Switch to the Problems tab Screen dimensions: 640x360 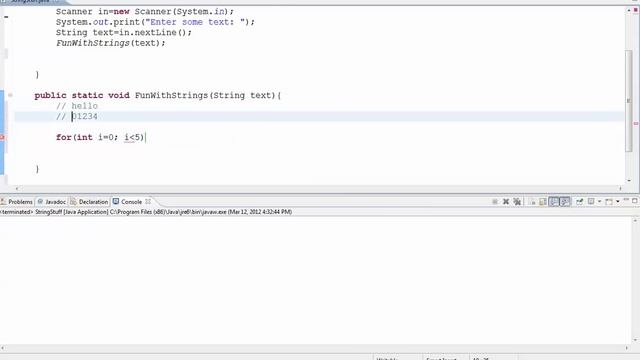(17, 202)
